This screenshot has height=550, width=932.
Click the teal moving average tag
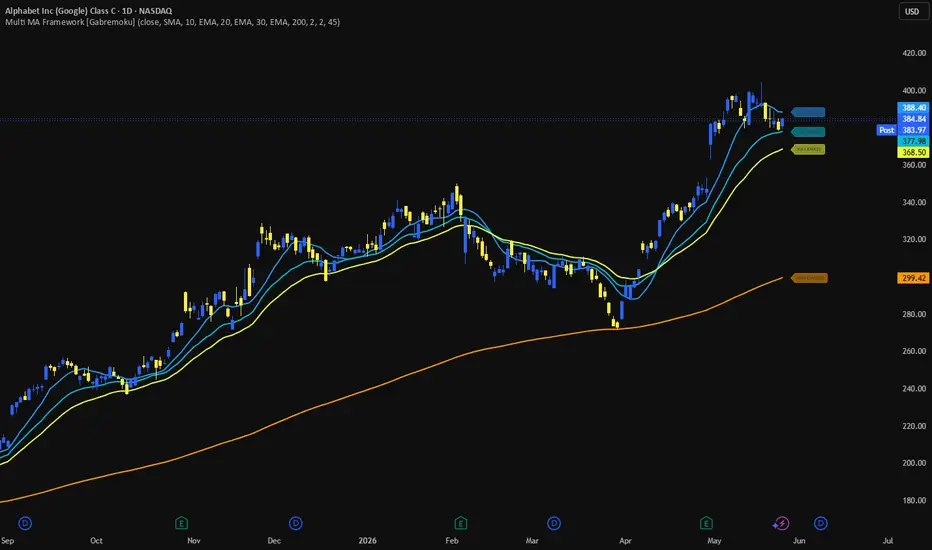(808, 132)
